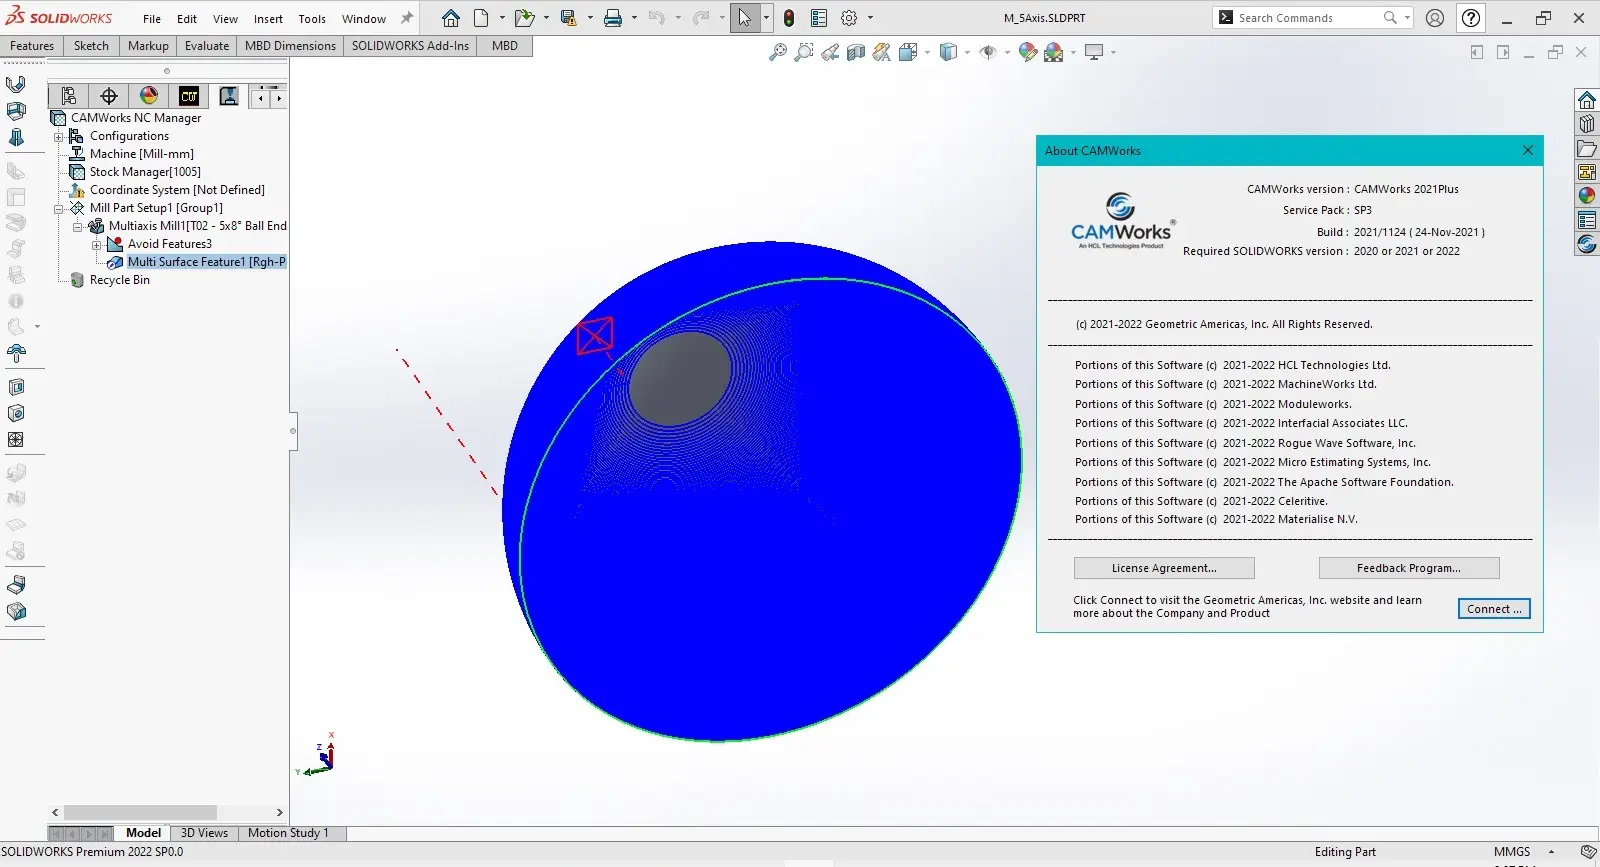Open the Motion Study 1 tab
Screen dimensions: 1600x867
(x=288, y=833)
